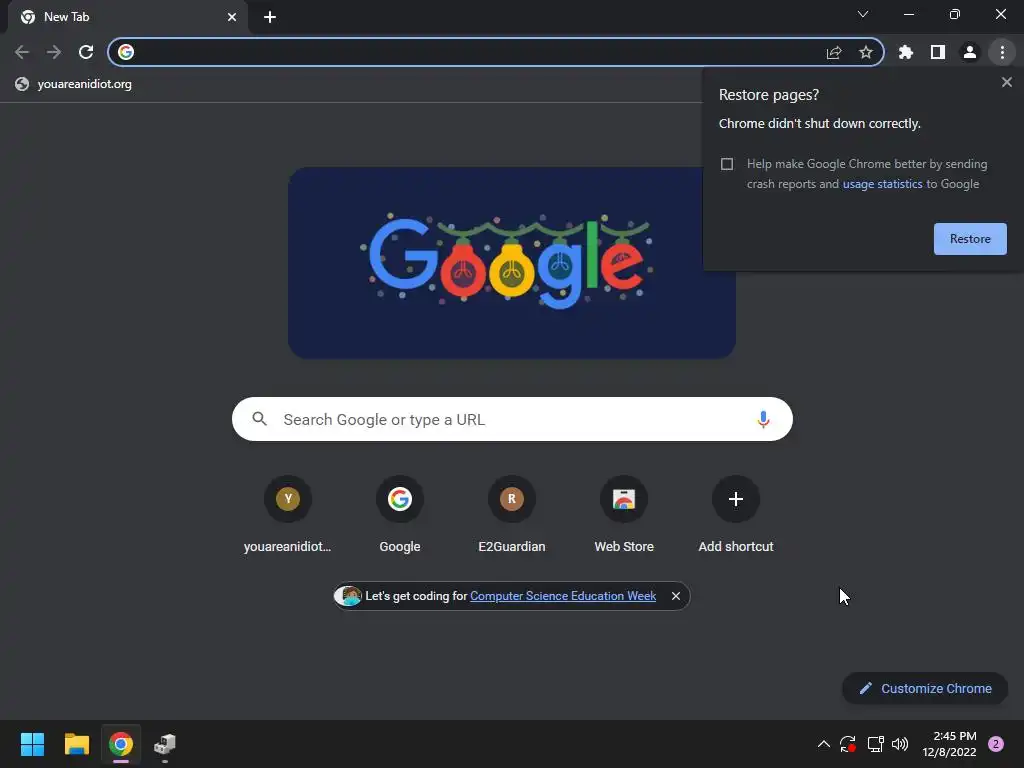The height and width of the screenshot is (768, 1024).
Task: Open the Extensions puzzle icon
Action: tap(906, 52)
